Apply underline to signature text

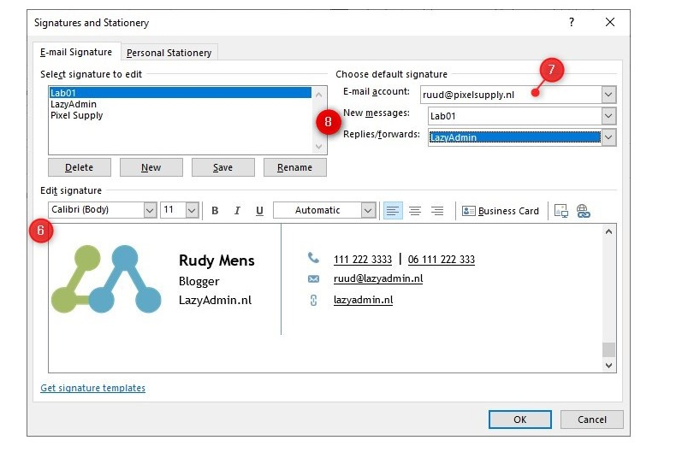point(260,211)
